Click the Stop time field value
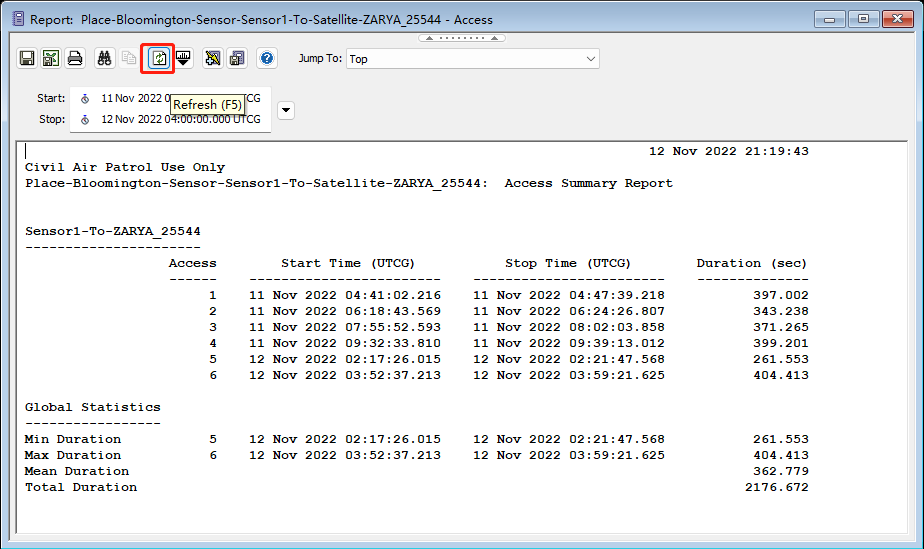The width and height of the screenshot is (924, 549). (x=180, y=120)
